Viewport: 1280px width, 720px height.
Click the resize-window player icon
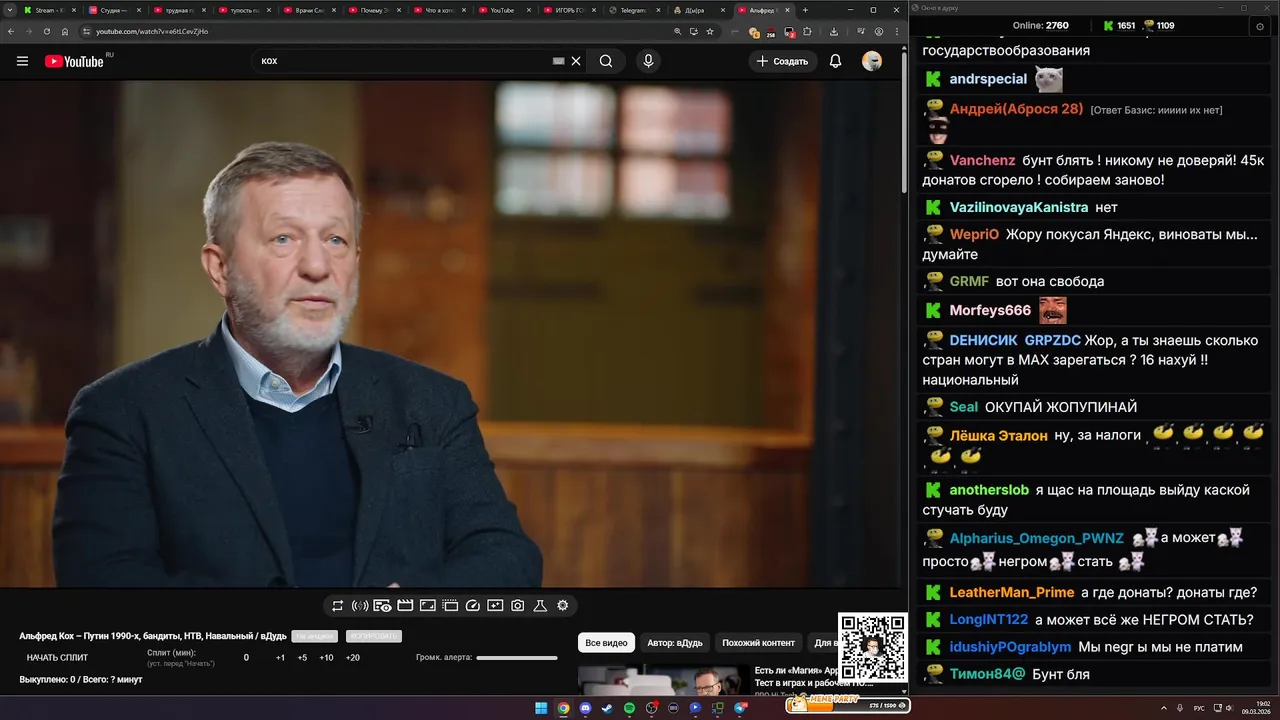click(x=427, y=605)
